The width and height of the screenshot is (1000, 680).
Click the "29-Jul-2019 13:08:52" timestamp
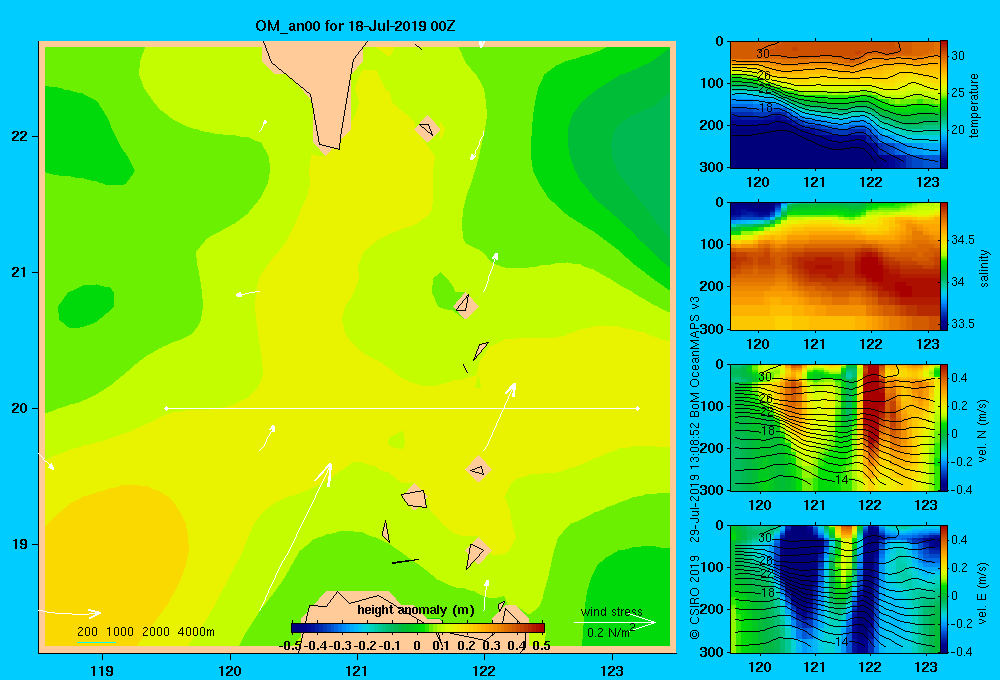click(695, 482)
